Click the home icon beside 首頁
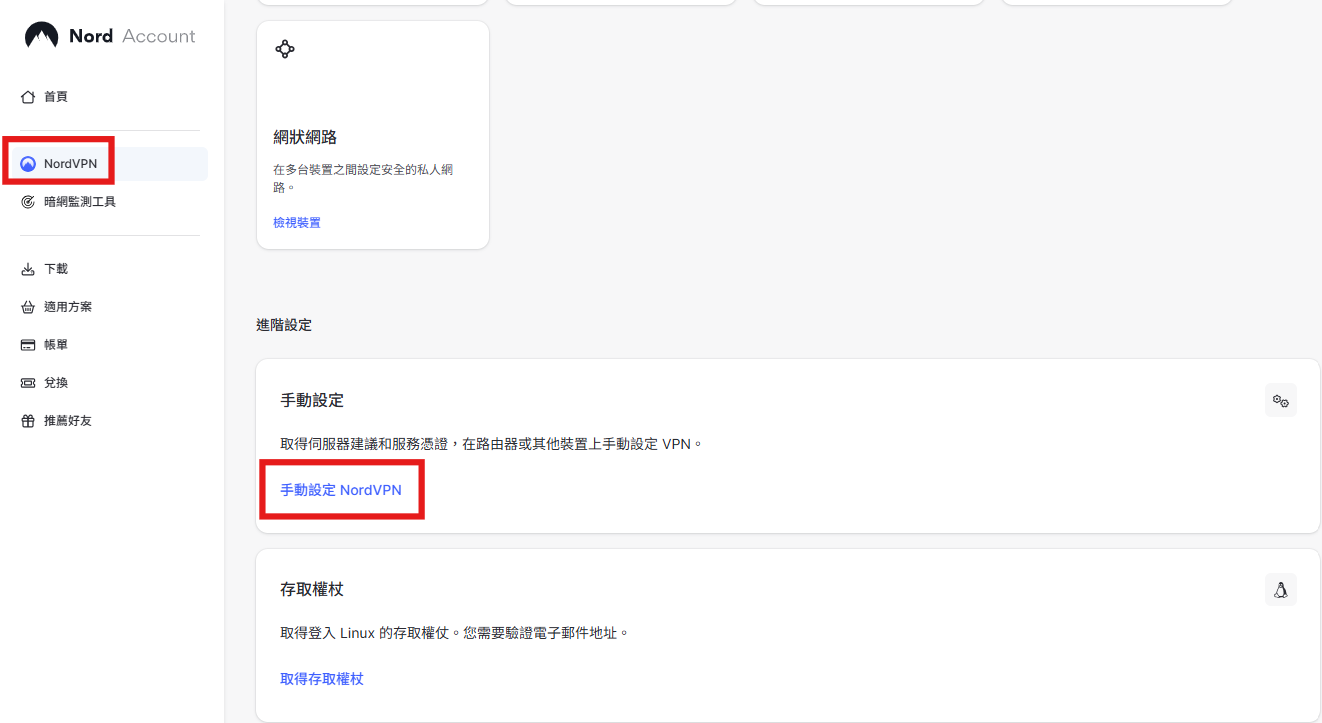This screenshot has width=1322, height=723. [28, 97]
